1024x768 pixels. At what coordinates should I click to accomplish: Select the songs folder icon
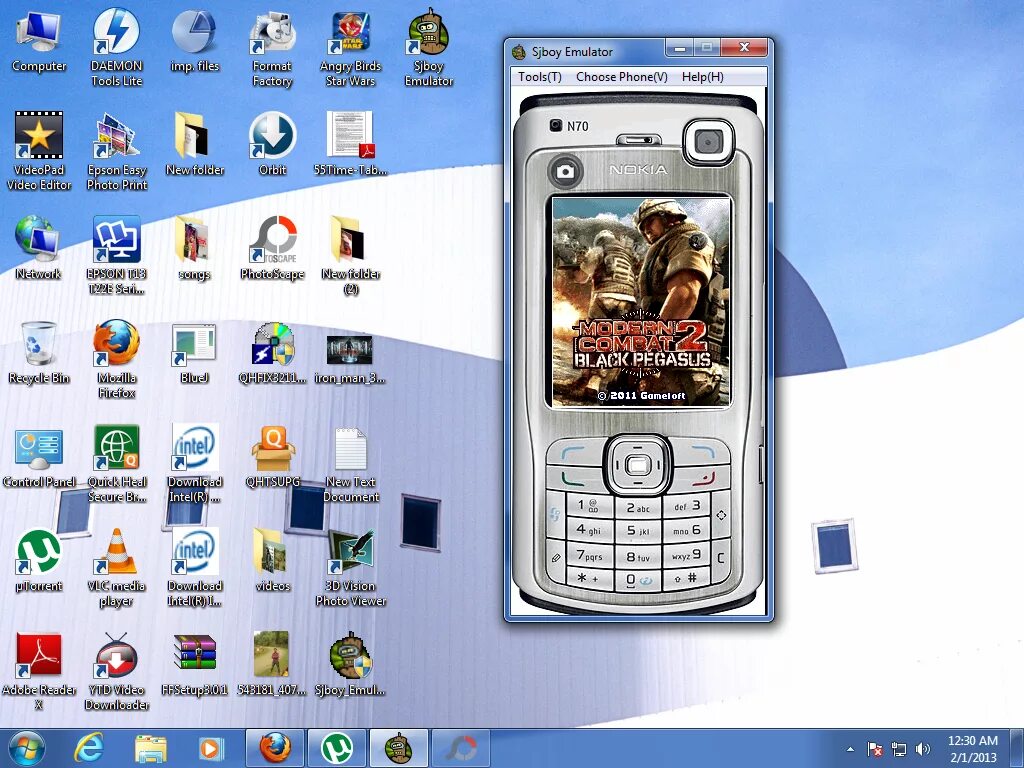point(194,248)
